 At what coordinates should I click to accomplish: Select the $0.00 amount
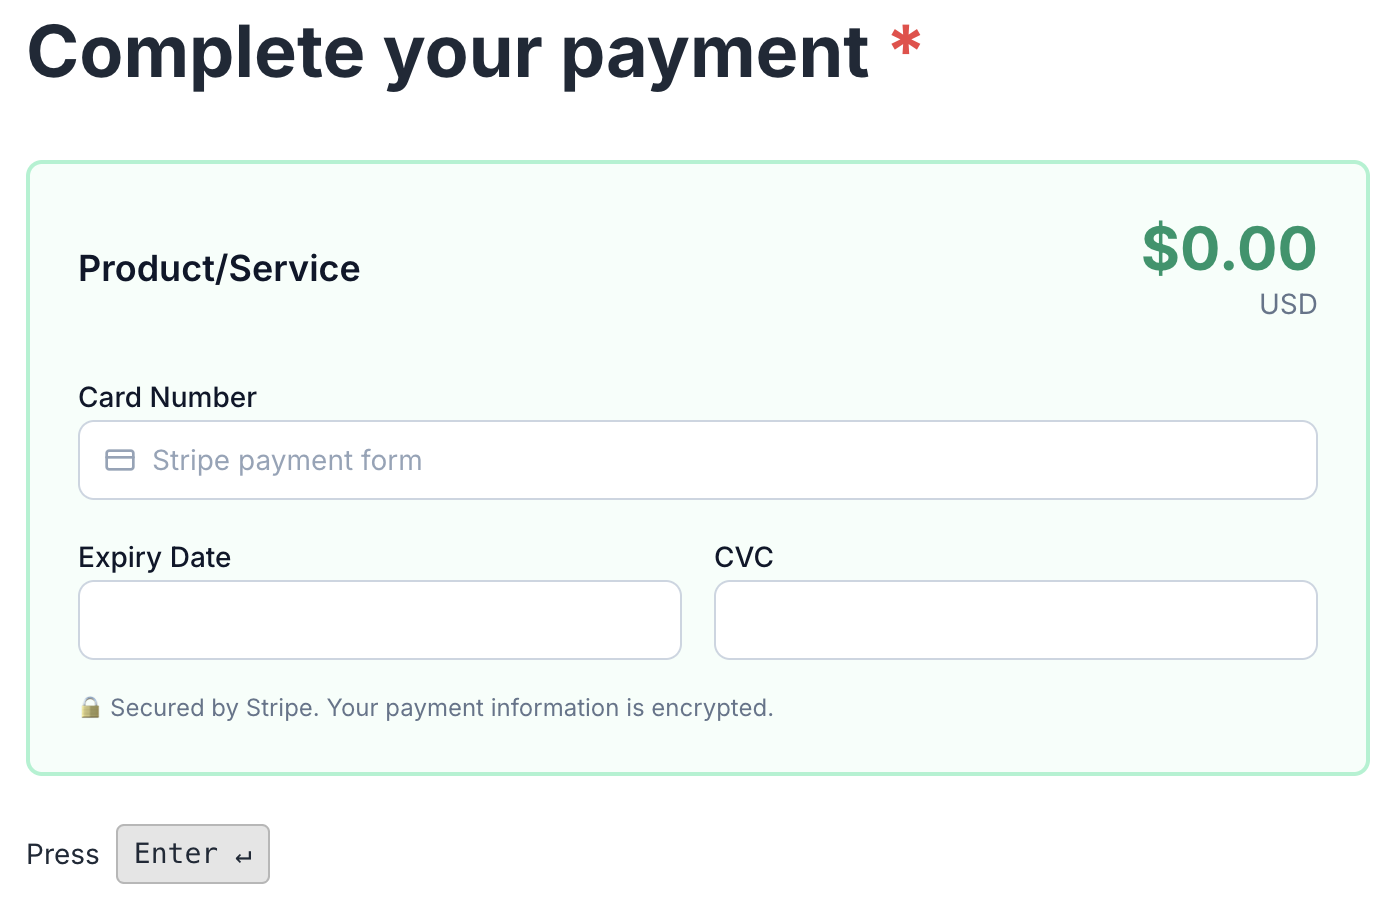1230,249
